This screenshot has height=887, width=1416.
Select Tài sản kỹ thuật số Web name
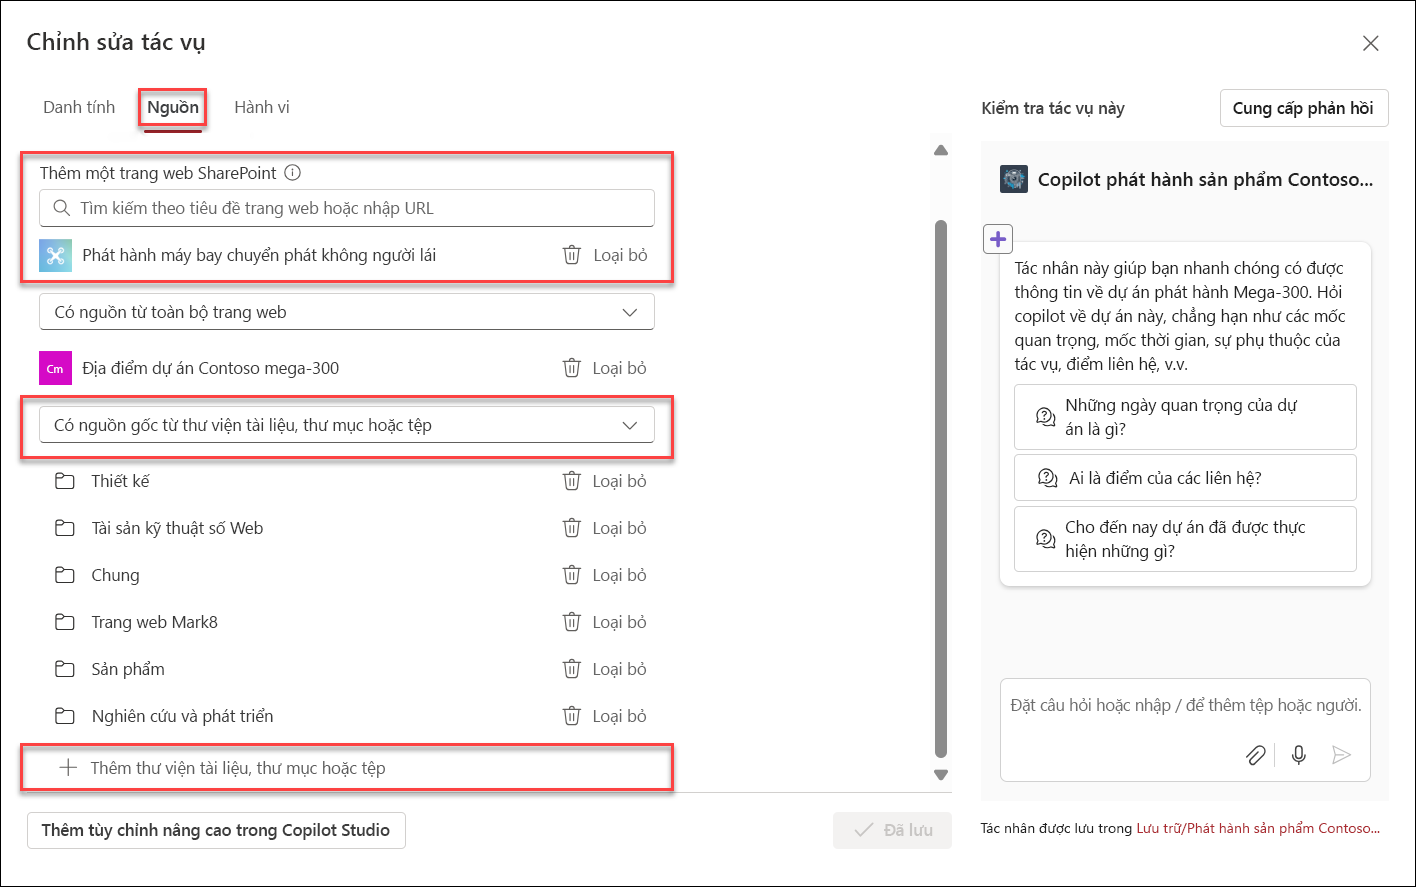pyautogui.click(x=177, y=528)
